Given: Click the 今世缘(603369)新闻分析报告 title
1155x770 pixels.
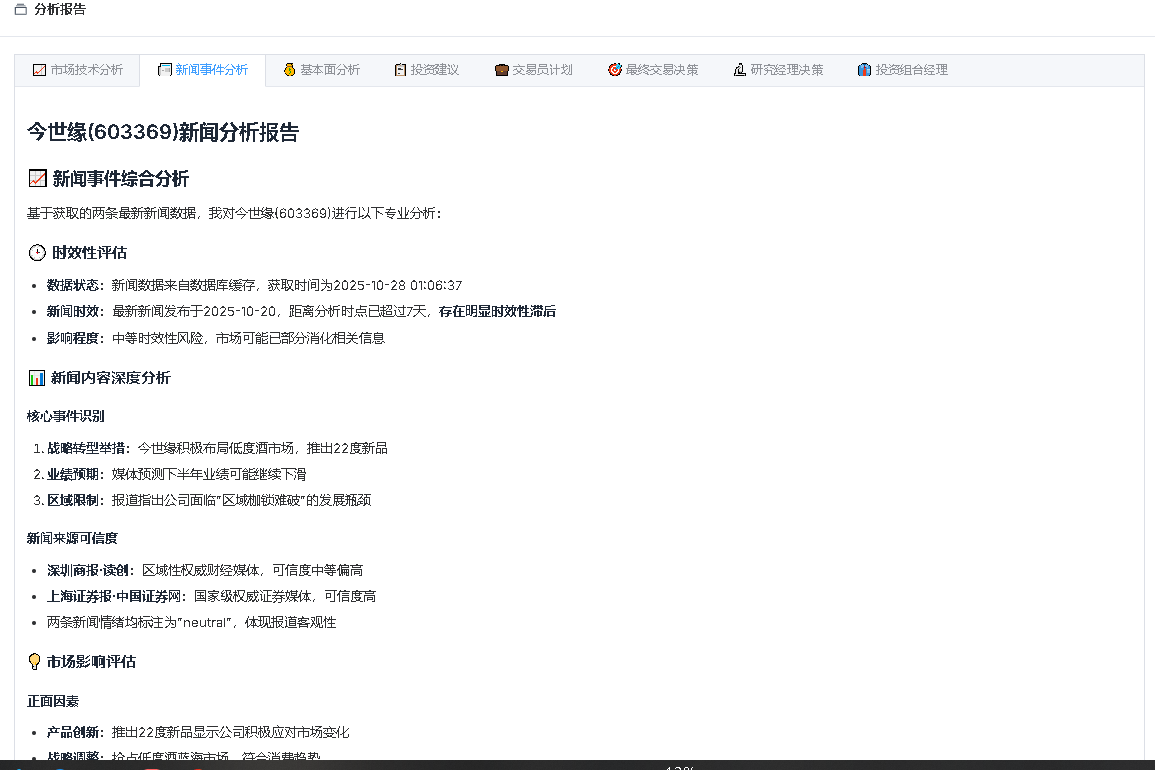Looking at the screenshot, I should 163,133.
